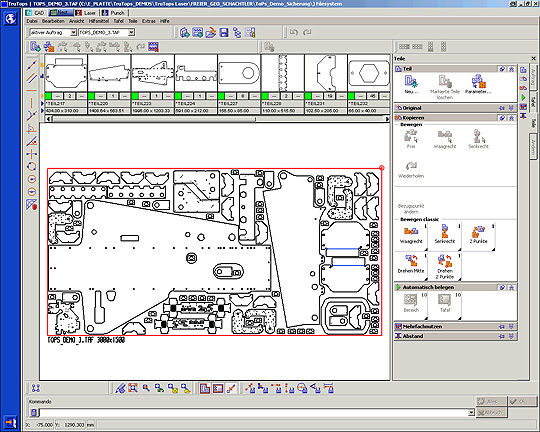Click the parts strip horizontal scrollbar

[218, 119]
